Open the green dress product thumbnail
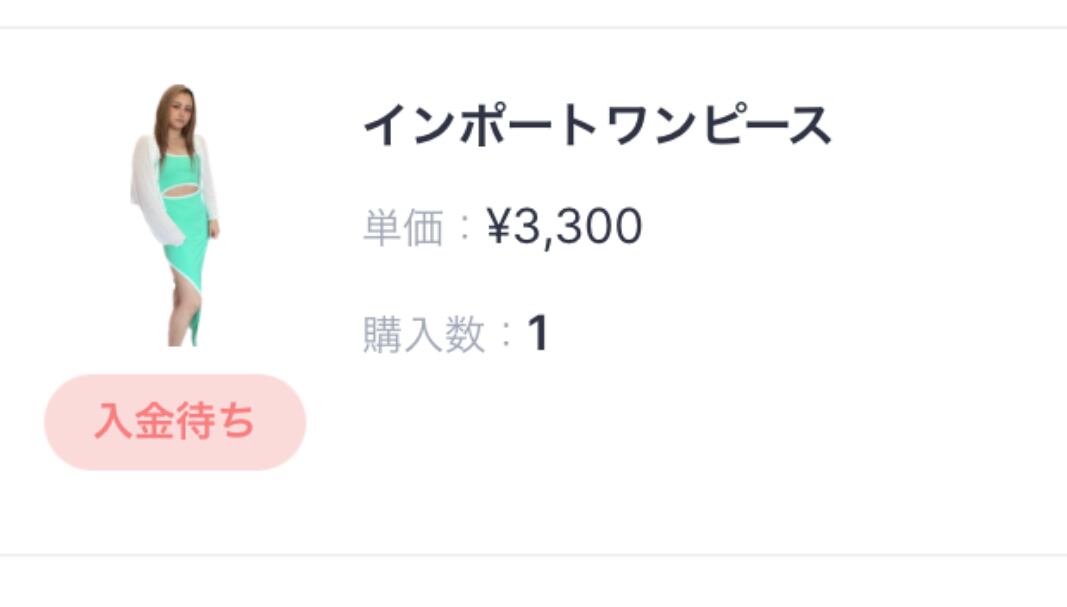 click(x=175, y=215)
